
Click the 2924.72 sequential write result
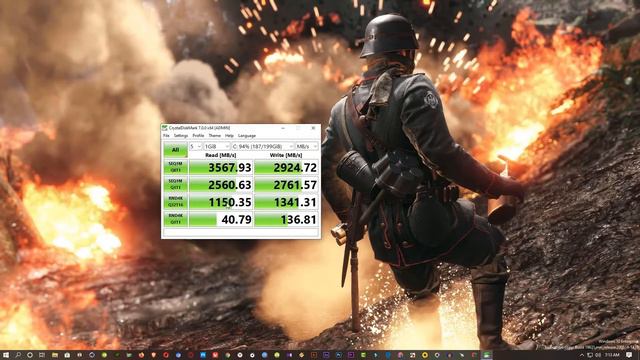click(x=286, y=167)
